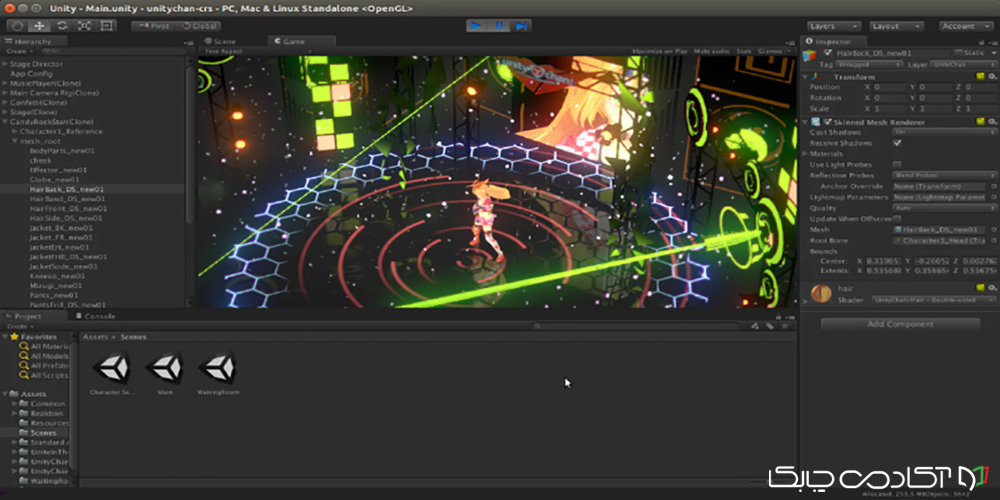Toggle the Static checkbox
Image resolution: width=1000 pixels, height=500 pixels.
[x=959, y=52]
